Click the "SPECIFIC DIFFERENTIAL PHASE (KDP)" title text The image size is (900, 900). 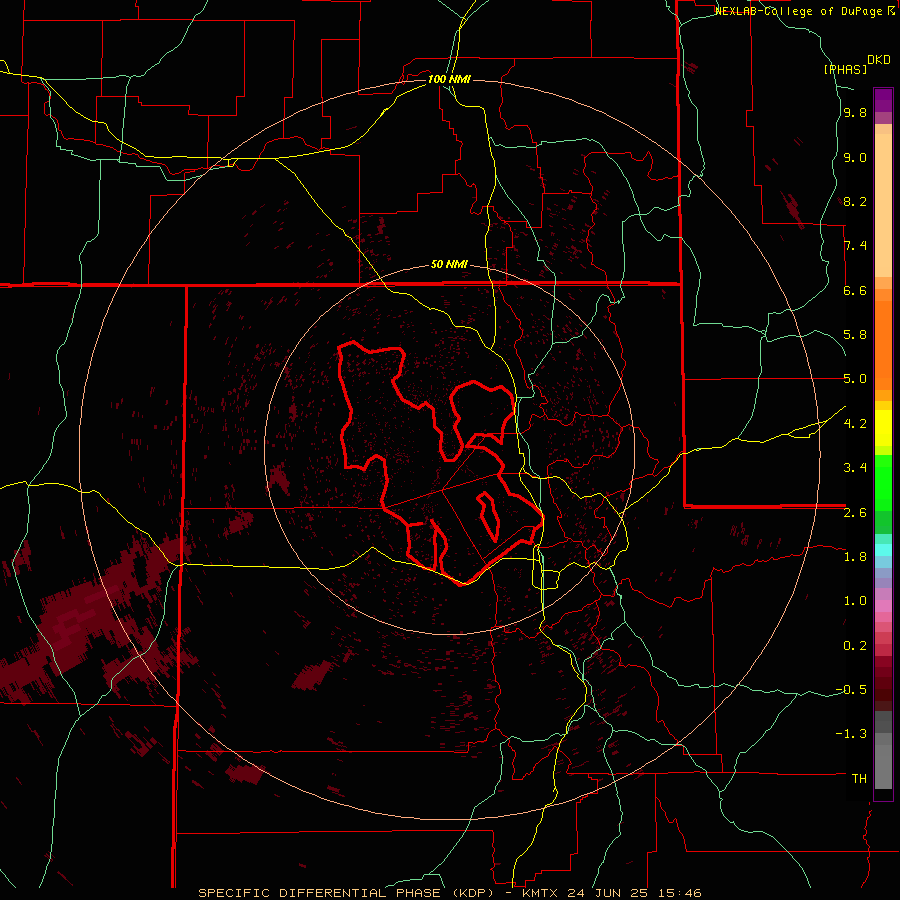[348, 893]
